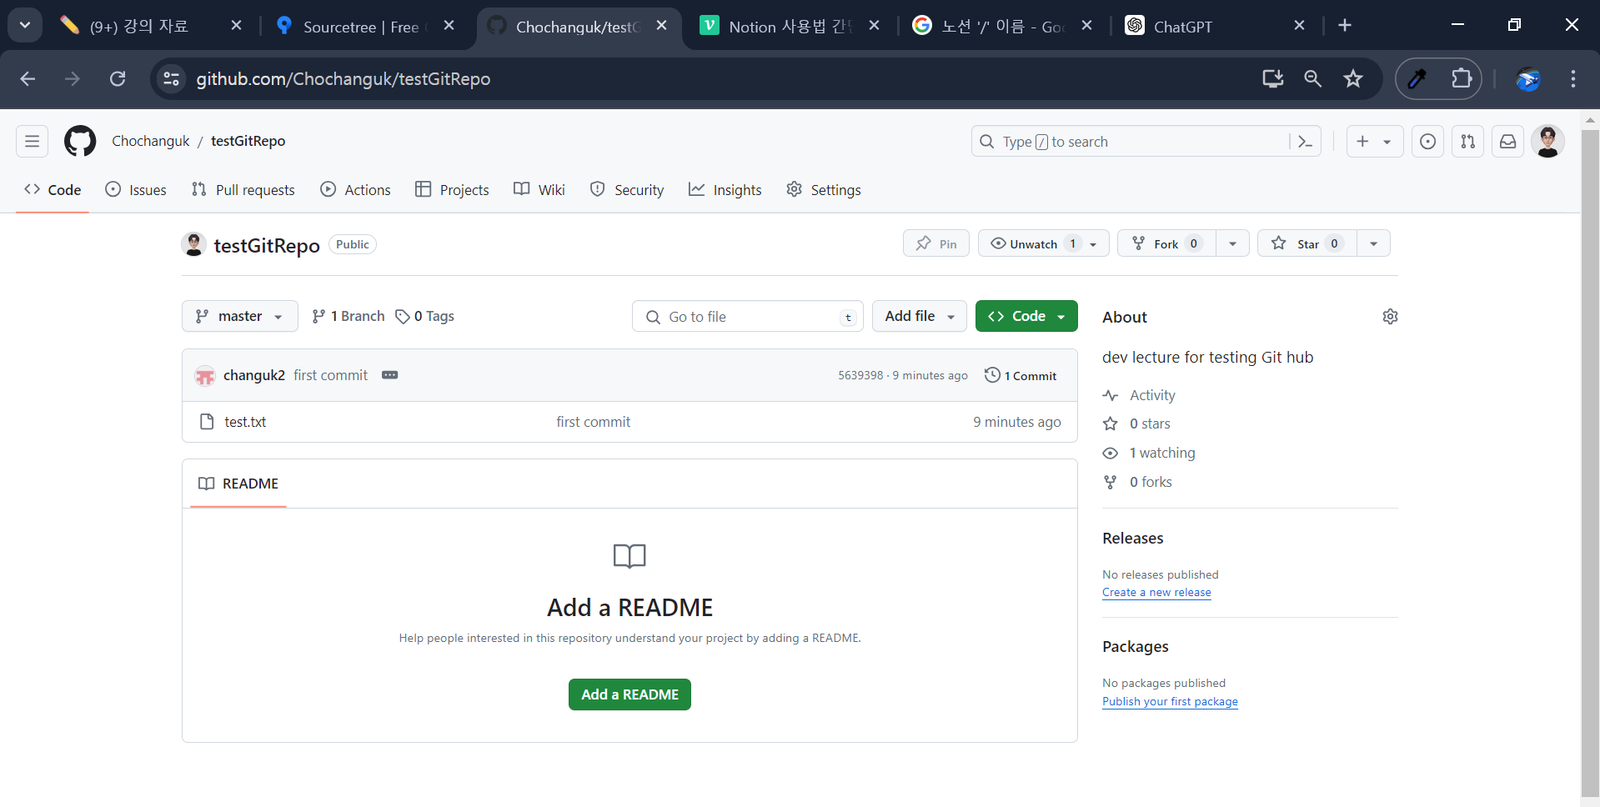Open the command palette icon in search bar
The image size is (1600, 807).
pyautogui.click(x=1305, y=142)
